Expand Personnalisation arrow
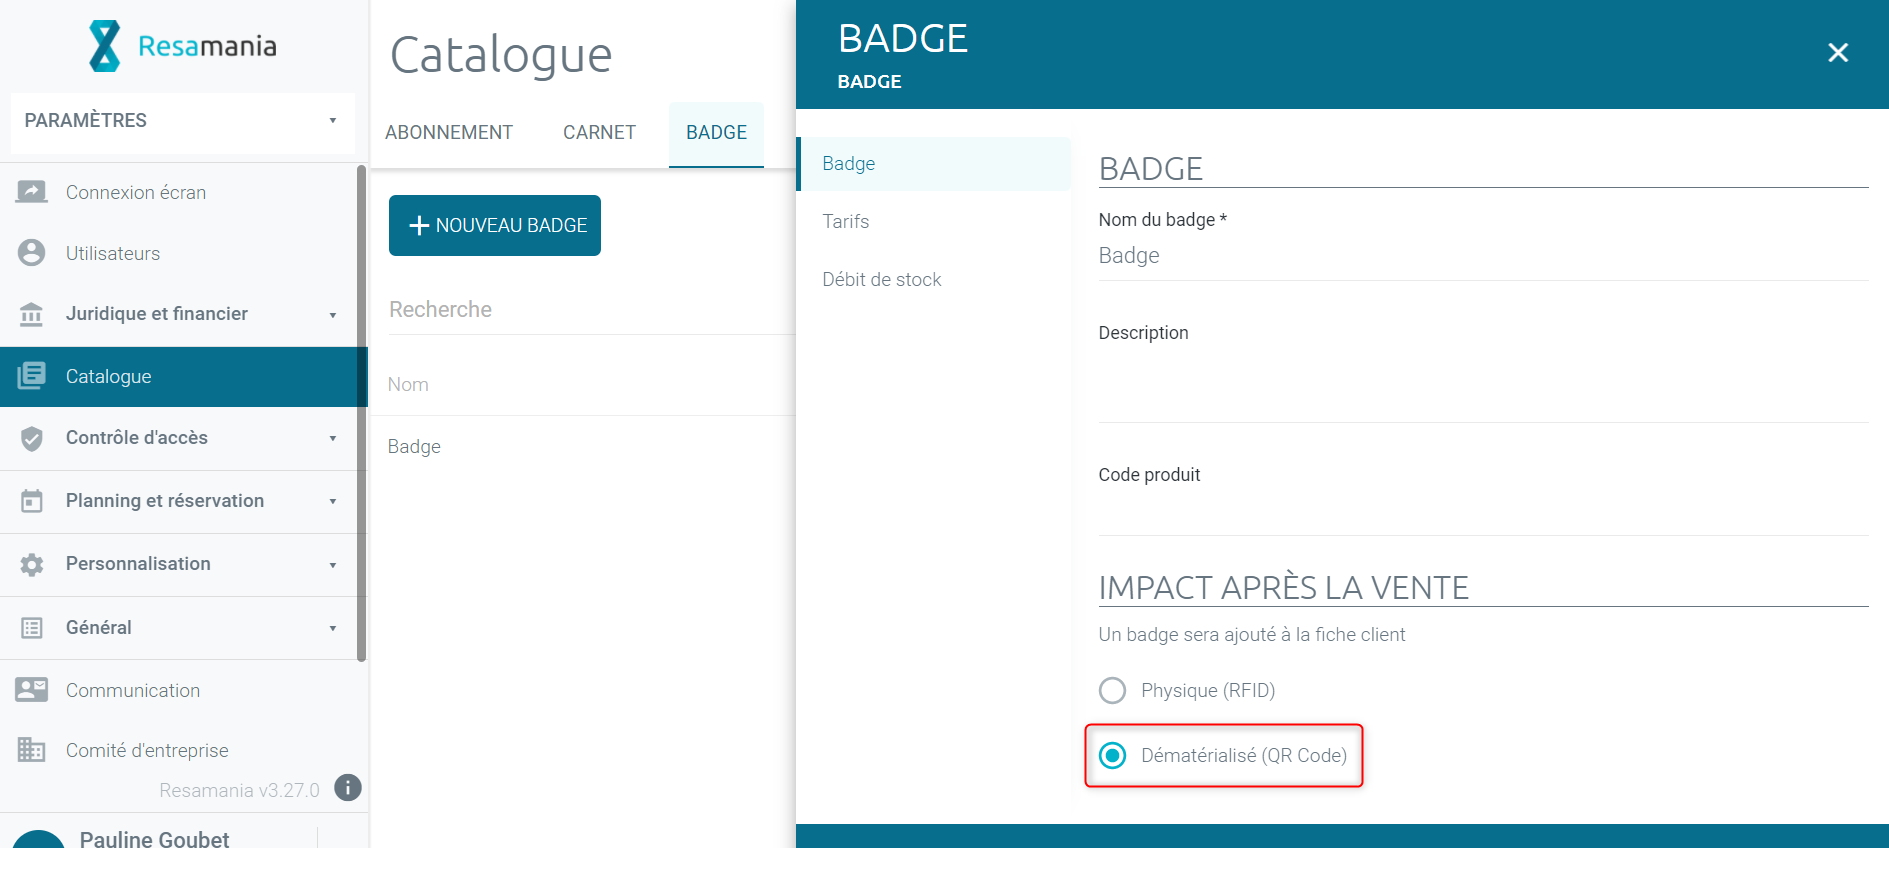Screen dimensions: 1889x892 [333, 565]
